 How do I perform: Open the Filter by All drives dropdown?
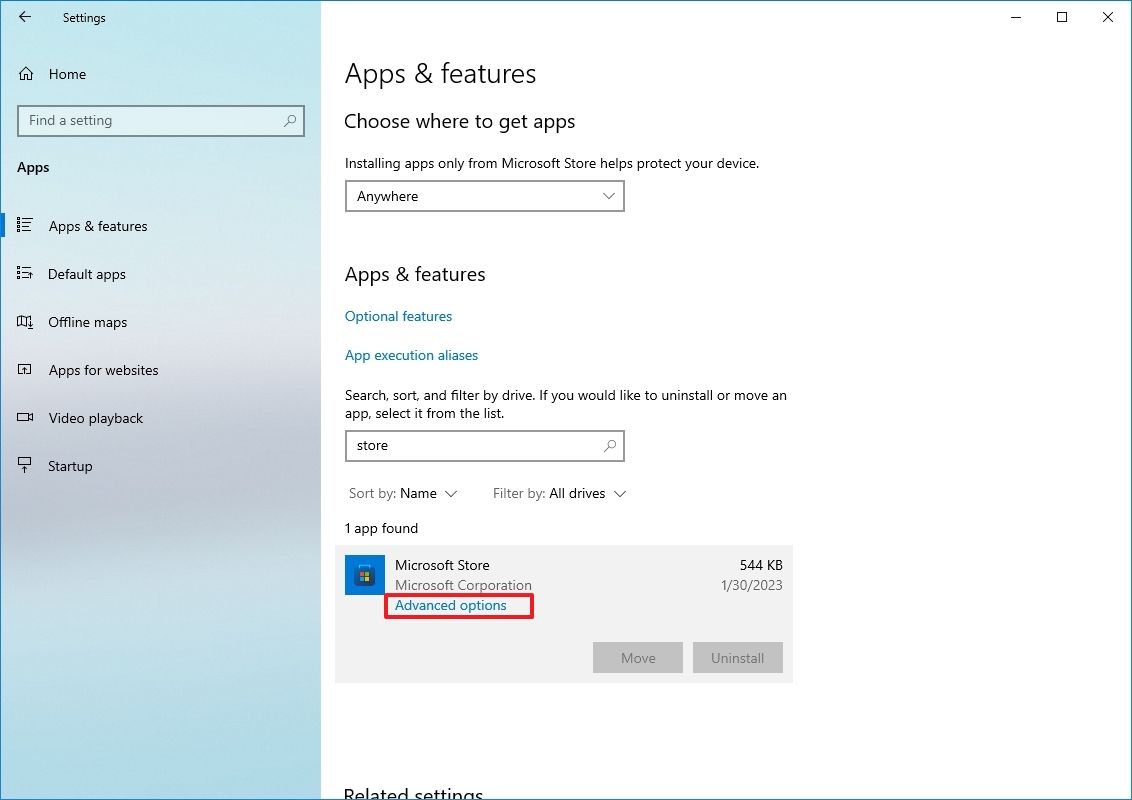click(559, 493)
